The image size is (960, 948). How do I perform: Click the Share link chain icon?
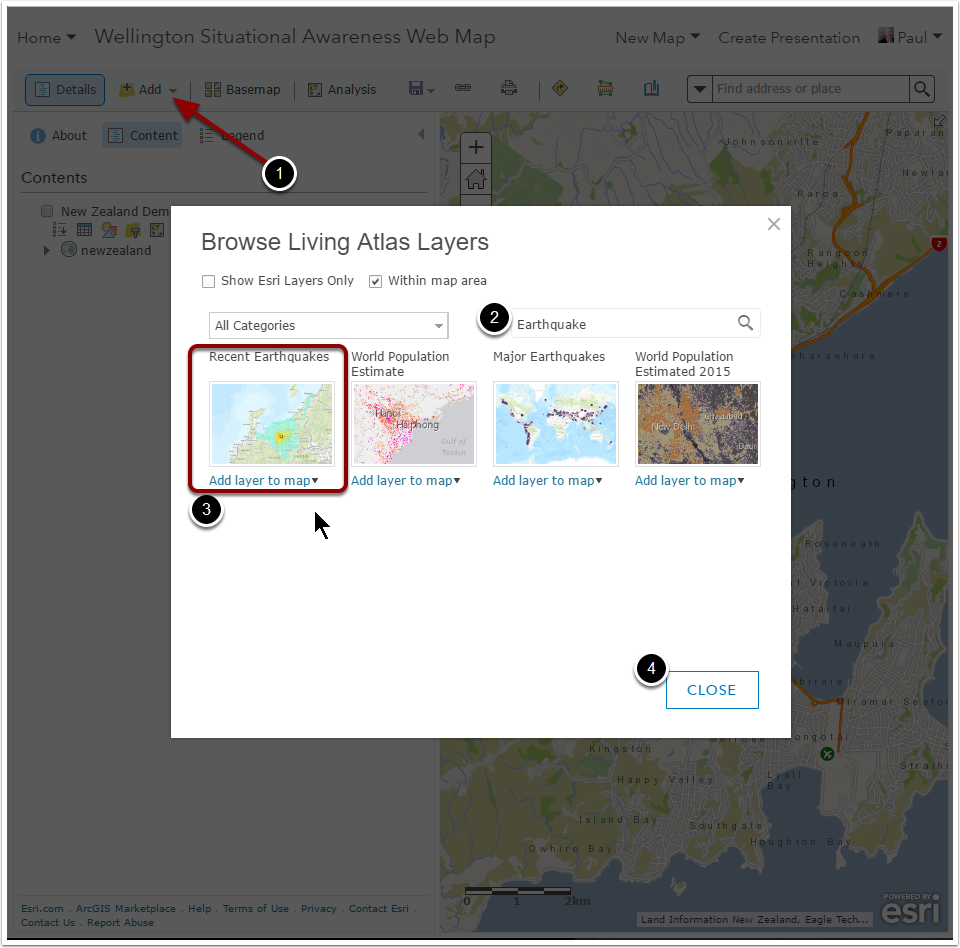[463, 88]
